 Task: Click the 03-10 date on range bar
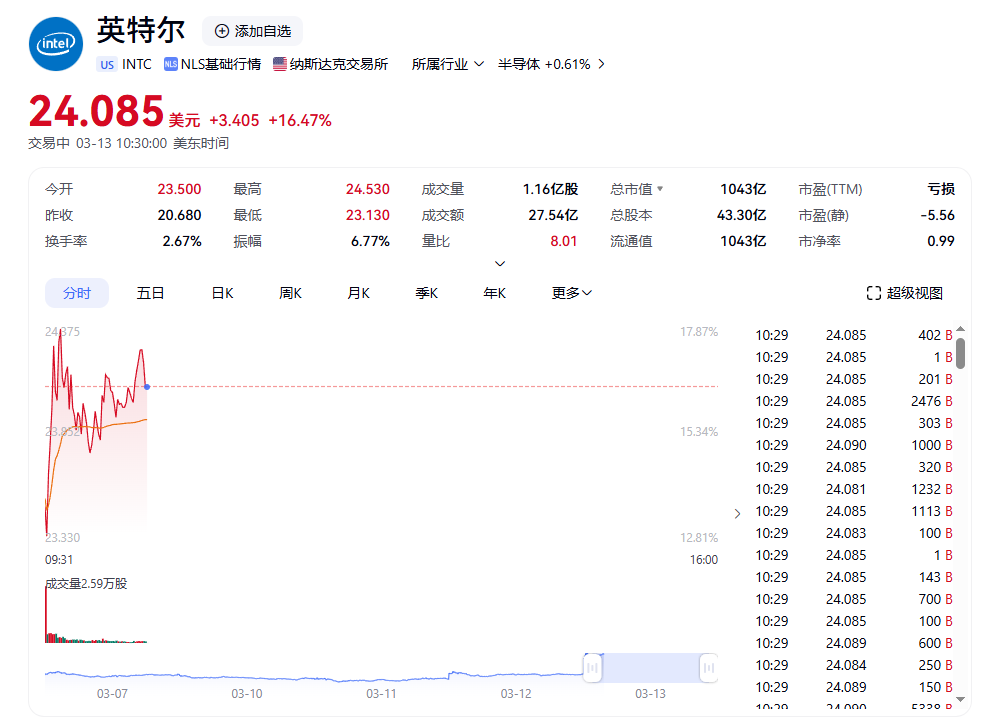pyautogui.click(x=247, y=694)
